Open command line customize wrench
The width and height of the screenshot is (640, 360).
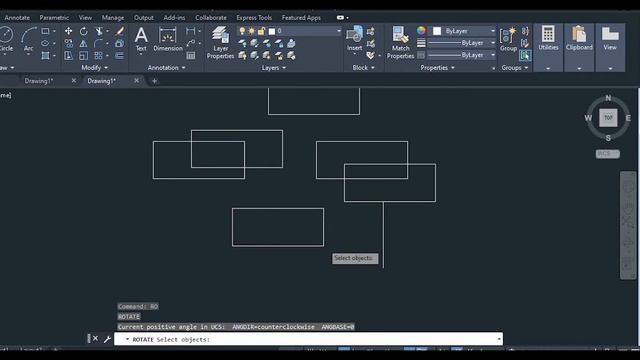point(107,339)
